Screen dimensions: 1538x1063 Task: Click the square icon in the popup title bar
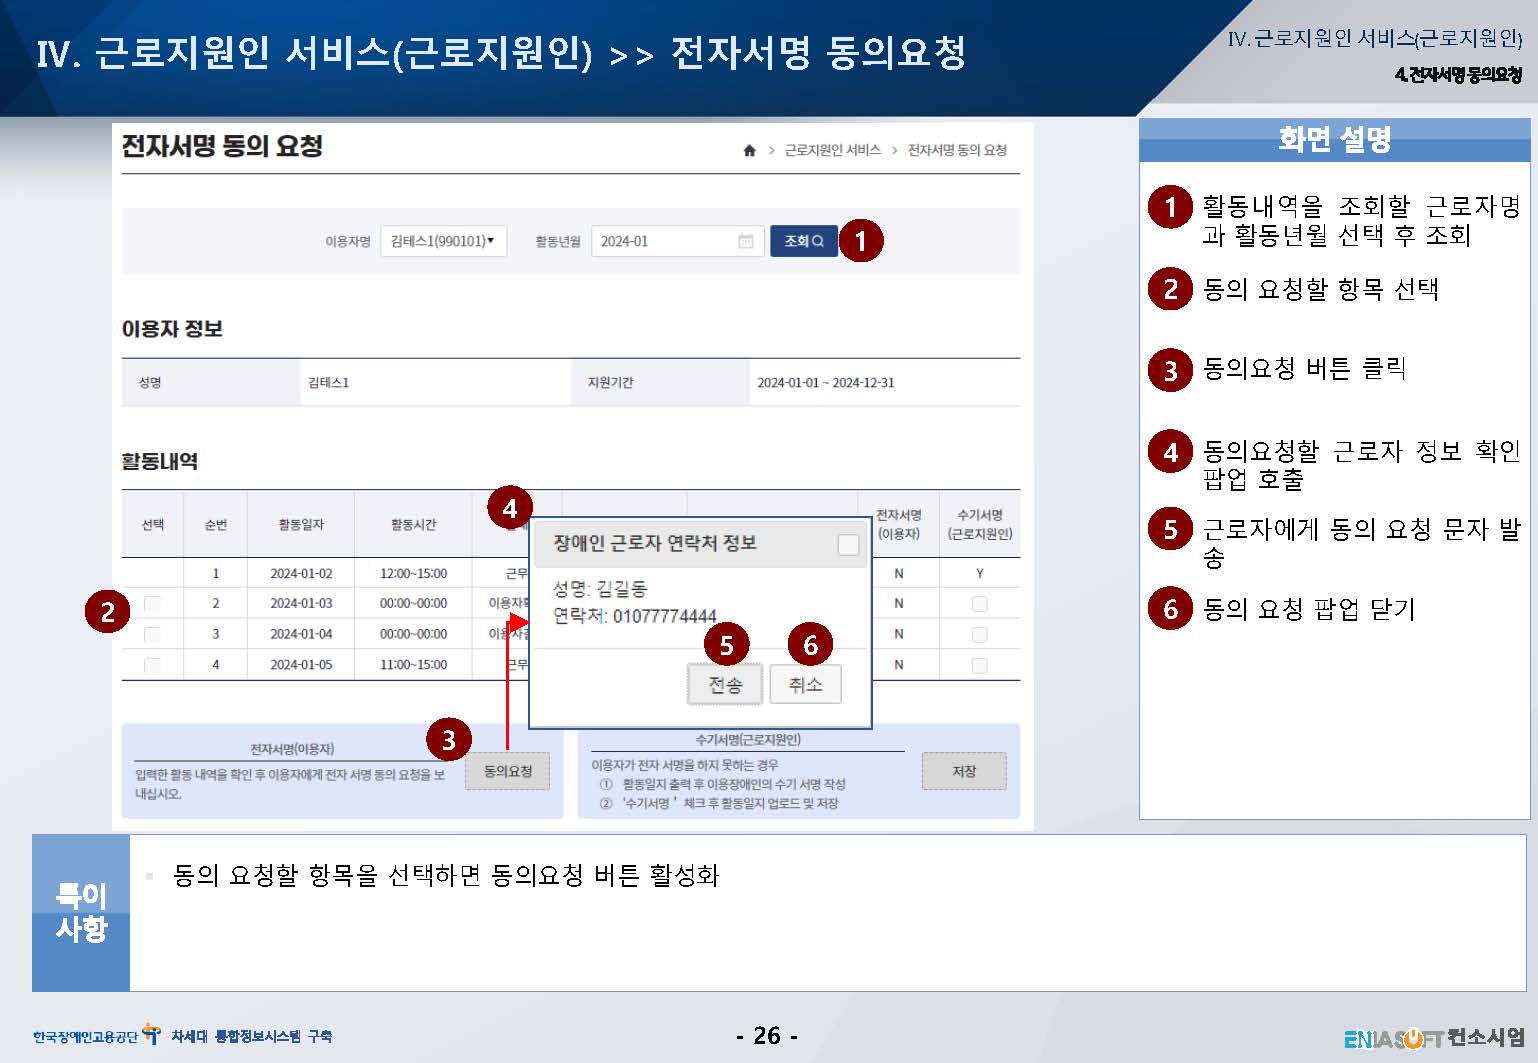point(848,544)
